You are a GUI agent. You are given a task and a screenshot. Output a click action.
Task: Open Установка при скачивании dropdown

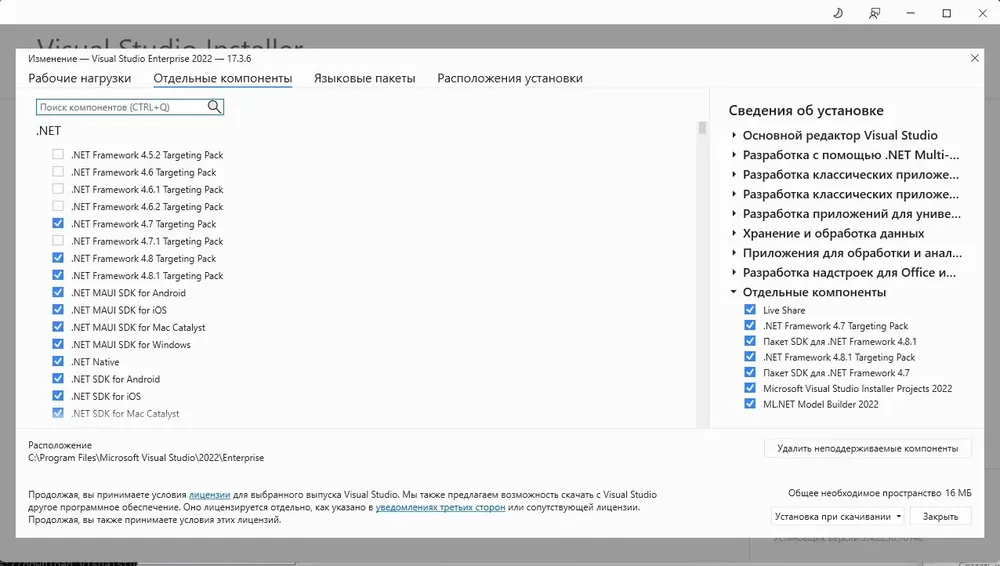pyautogui.click(x=838, y=516)
